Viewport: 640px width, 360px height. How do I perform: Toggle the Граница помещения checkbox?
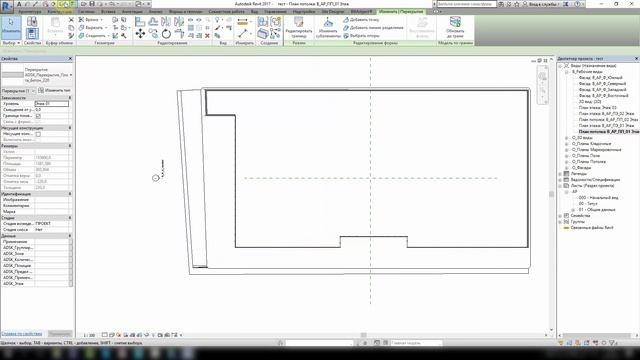38,116
